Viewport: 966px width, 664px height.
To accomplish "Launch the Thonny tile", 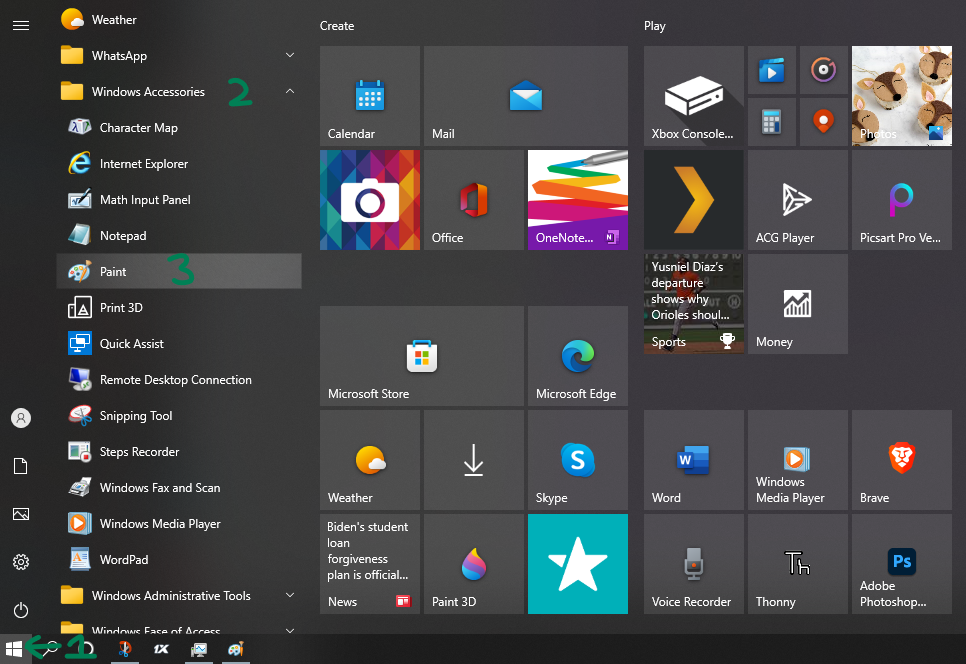I will 798,564.
